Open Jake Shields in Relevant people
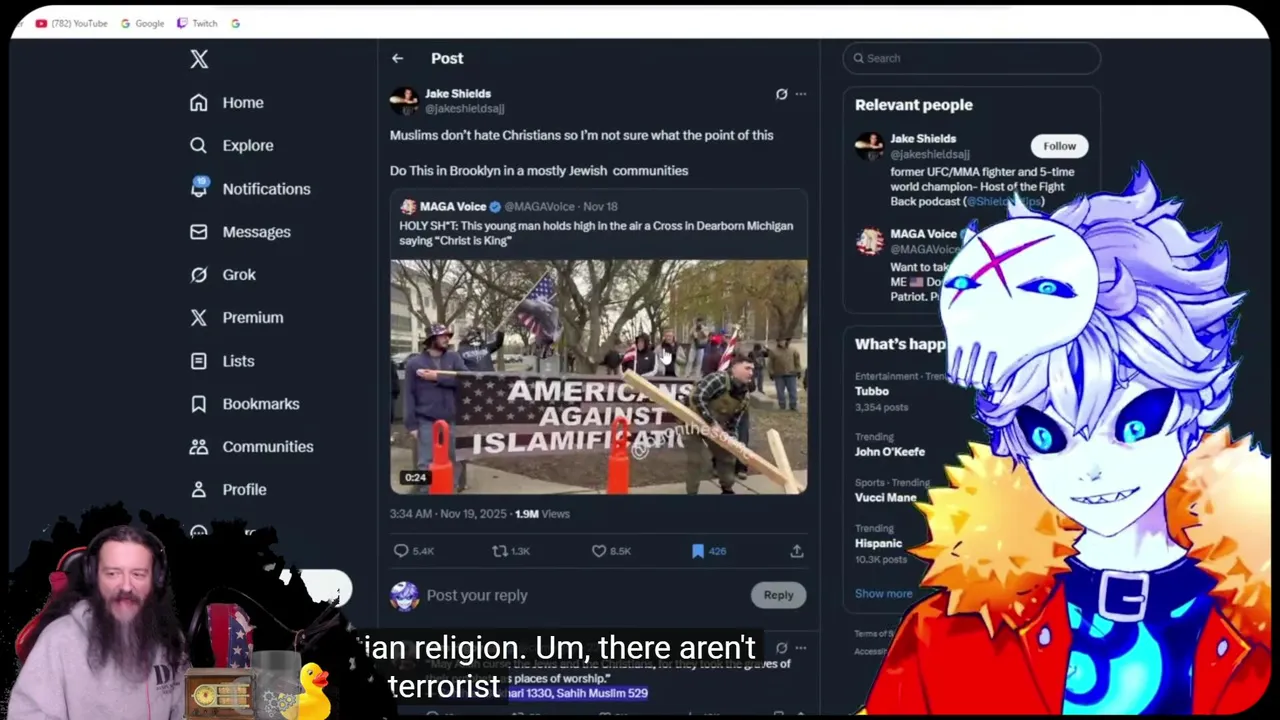Viewport: 1280px width, 720px height. tap(923, 138)
